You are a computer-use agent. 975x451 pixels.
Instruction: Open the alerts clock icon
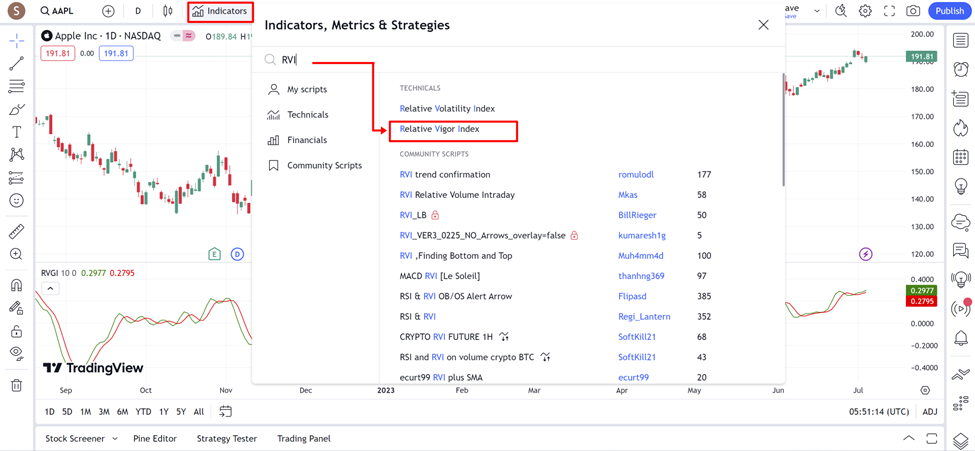(960, 68)
